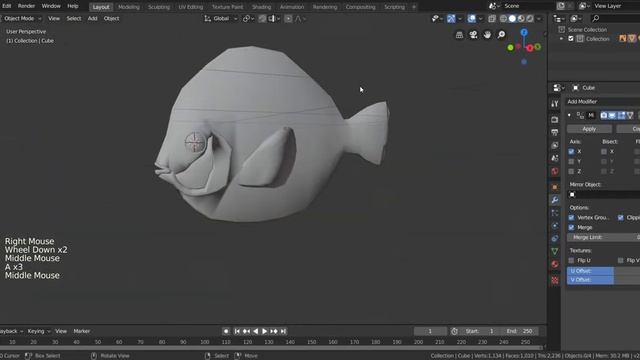Open Global transform orientation dropdown
Image resolution: width=640 pixels, height=360 pixels.
(x=220, y=18)
